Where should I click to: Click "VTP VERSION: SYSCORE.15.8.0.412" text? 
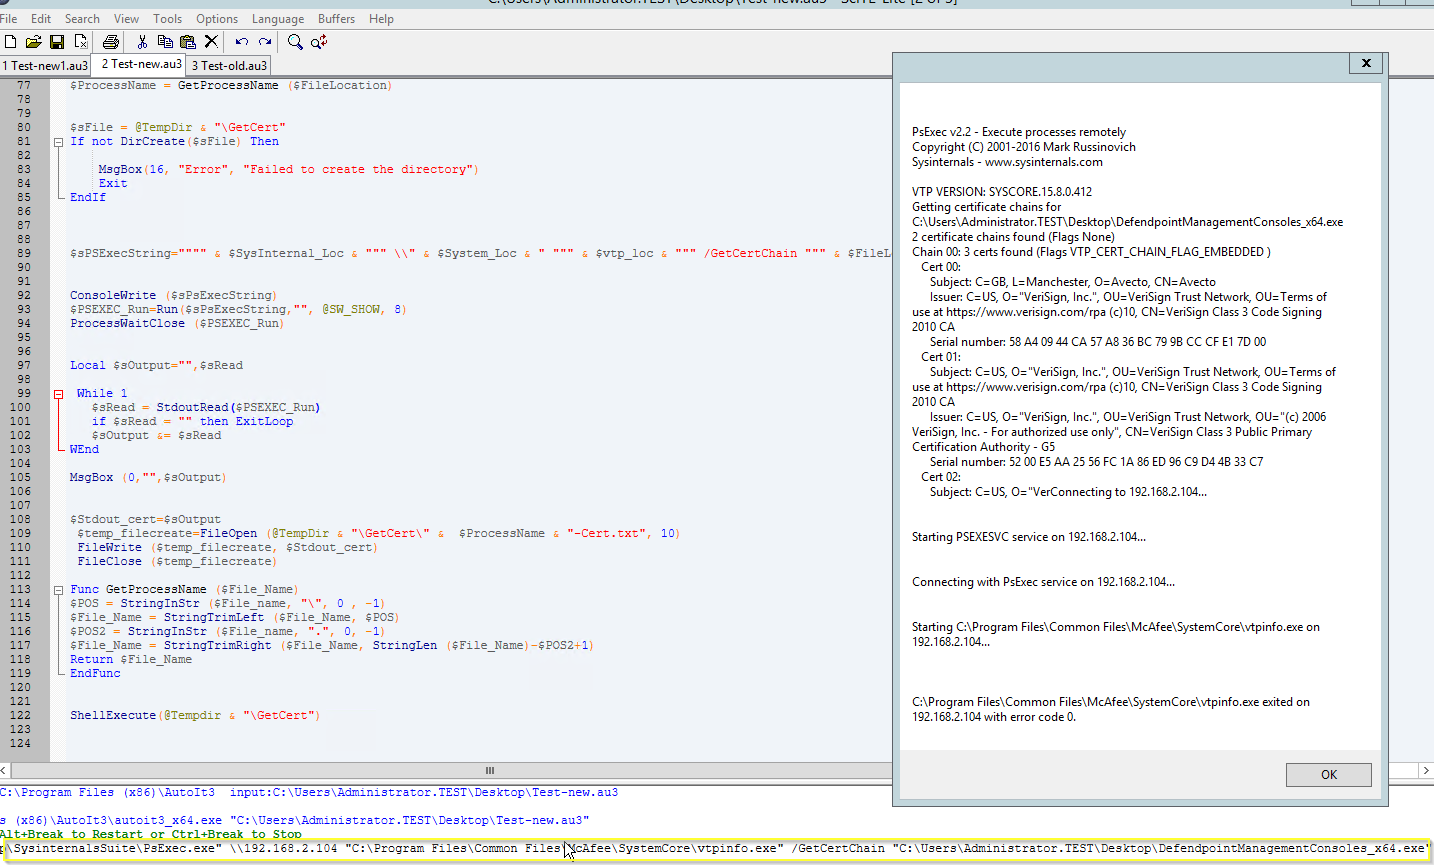[x=1002, y=192]
